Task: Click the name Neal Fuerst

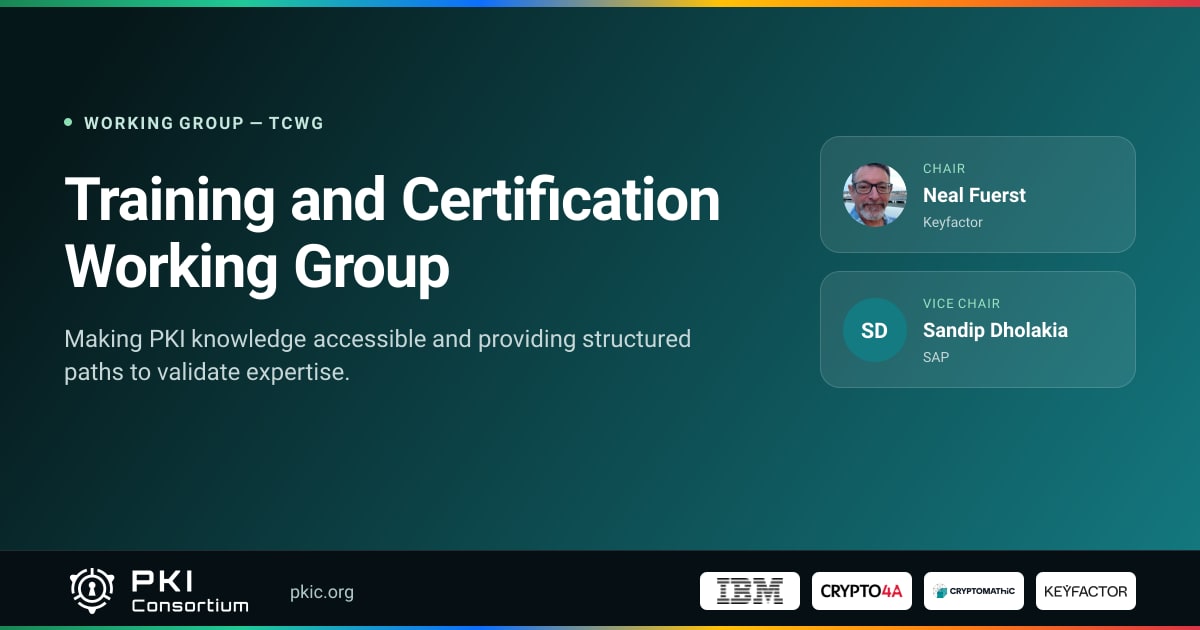Action: 974,195
